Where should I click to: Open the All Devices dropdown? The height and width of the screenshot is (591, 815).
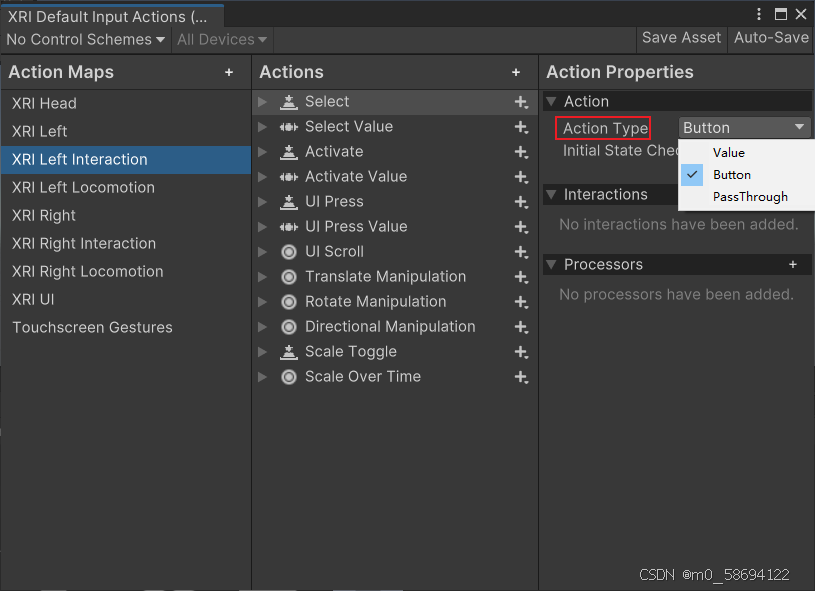pos(220,39)
